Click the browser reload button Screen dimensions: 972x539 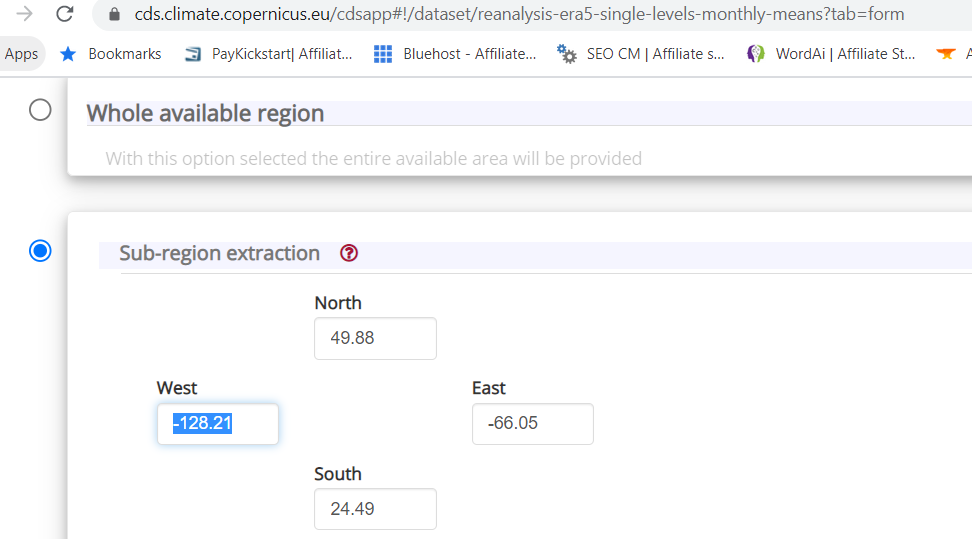pyautogui.click(x=65, y=15)
